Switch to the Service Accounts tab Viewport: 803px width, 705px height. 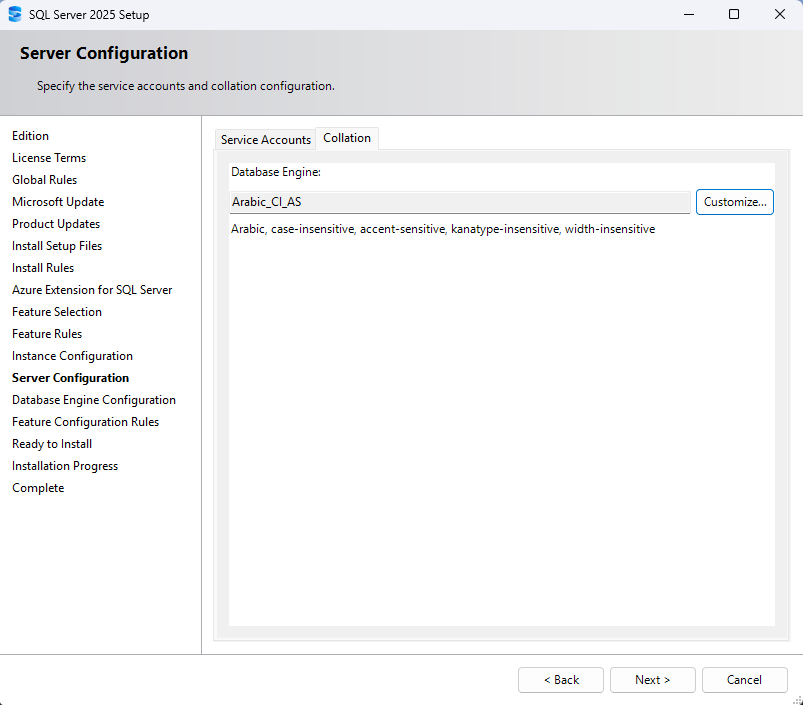[264, 139]
